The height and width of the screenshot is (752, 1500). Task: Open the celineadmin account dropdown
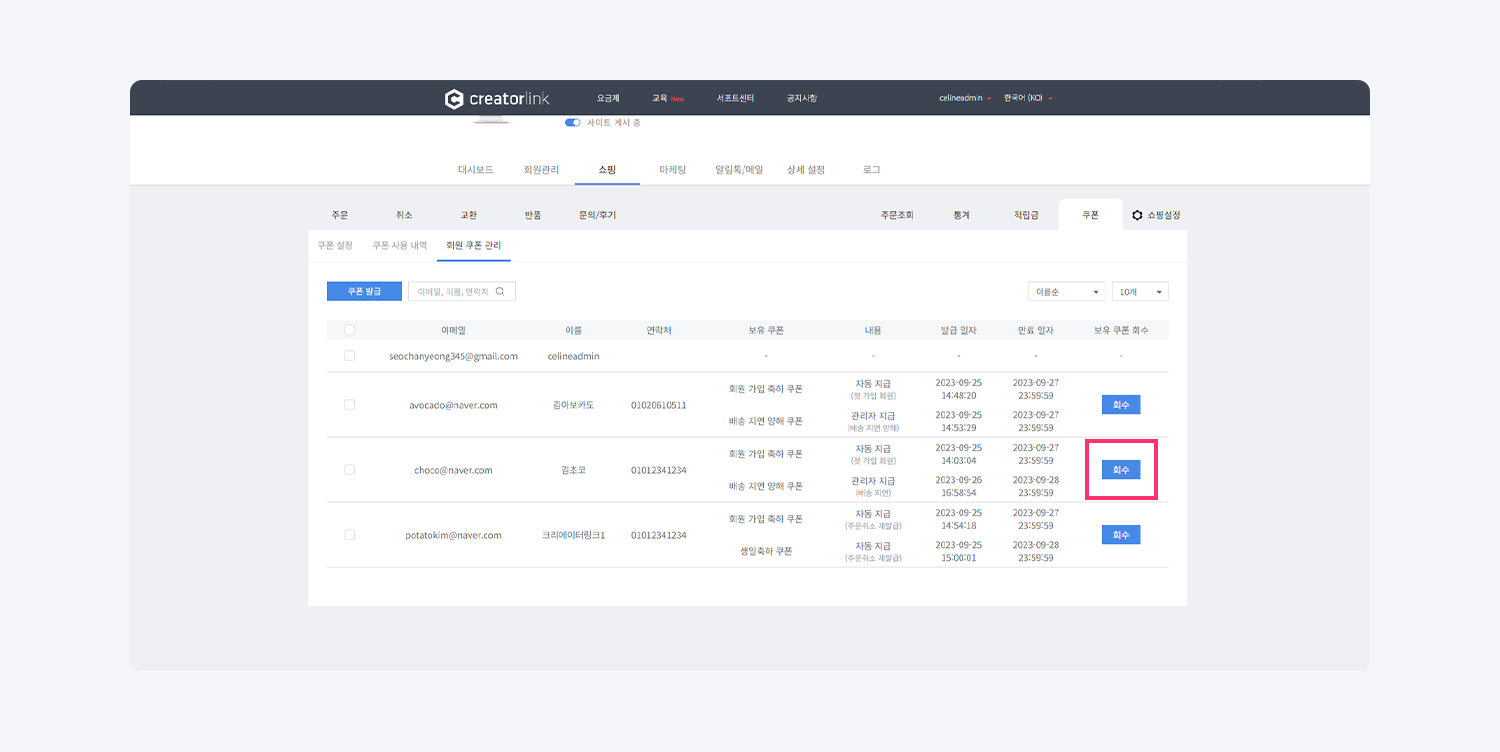[x=965, y=99]
